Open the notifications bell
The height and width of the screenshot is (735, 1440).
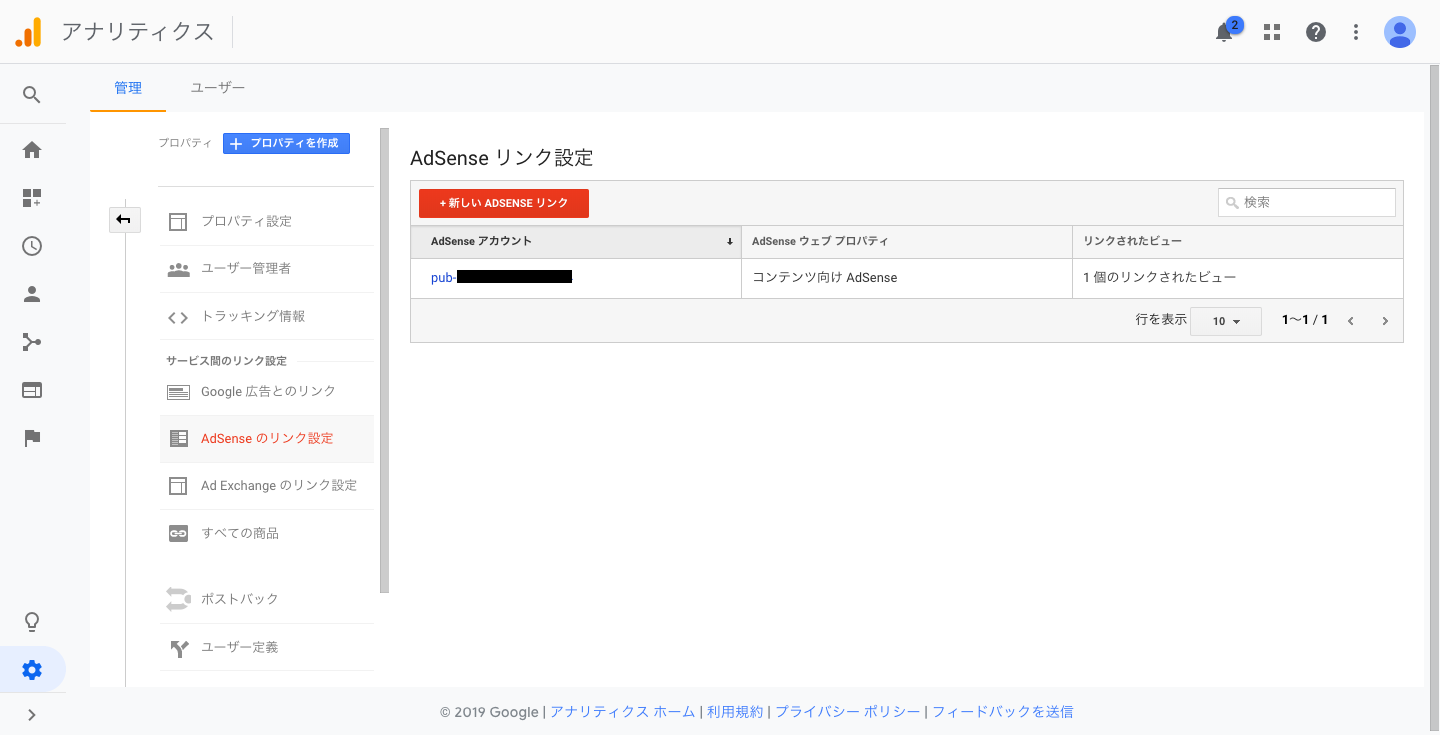[x=1224, y=32]
